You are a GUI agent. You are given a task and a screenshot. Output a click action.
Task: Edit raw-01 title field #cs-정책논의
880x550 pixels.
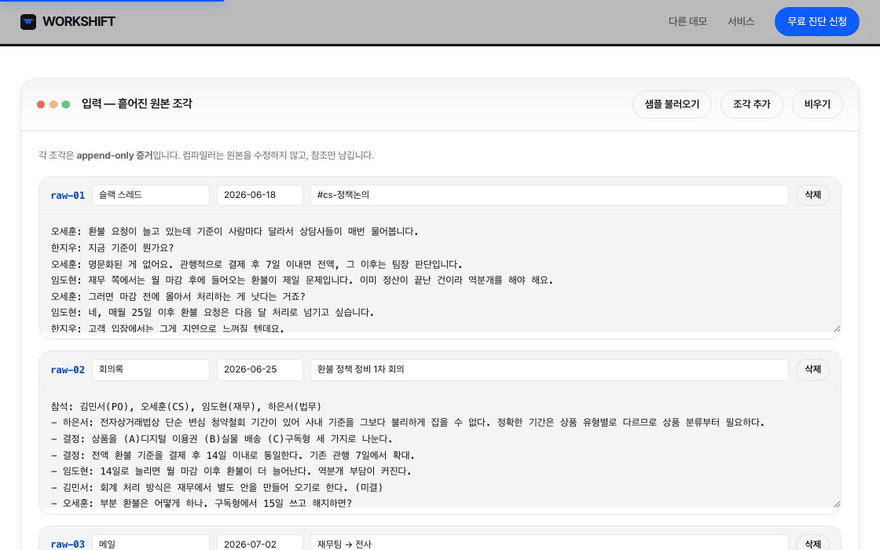pyautogui.click(x=549, y=195)
